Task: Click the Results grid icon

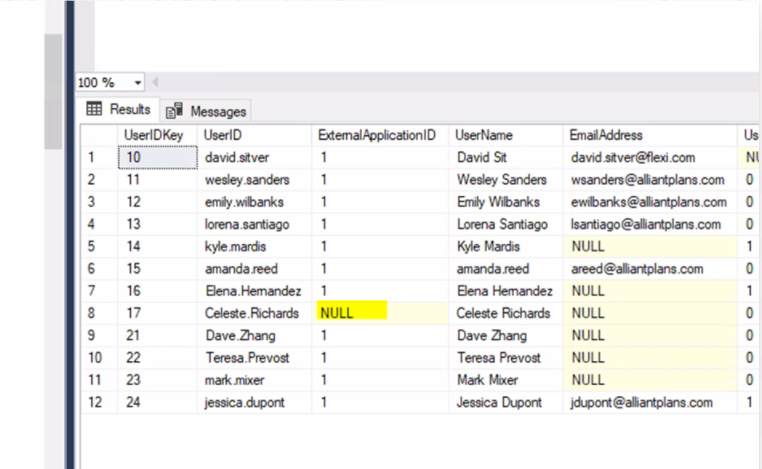Action: click(94, 109)
